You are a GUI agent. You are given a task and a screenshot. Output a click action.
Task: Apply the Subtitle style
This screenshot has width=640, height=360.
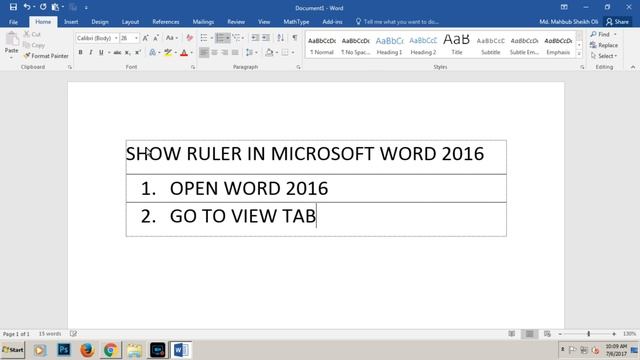point(491,45)
